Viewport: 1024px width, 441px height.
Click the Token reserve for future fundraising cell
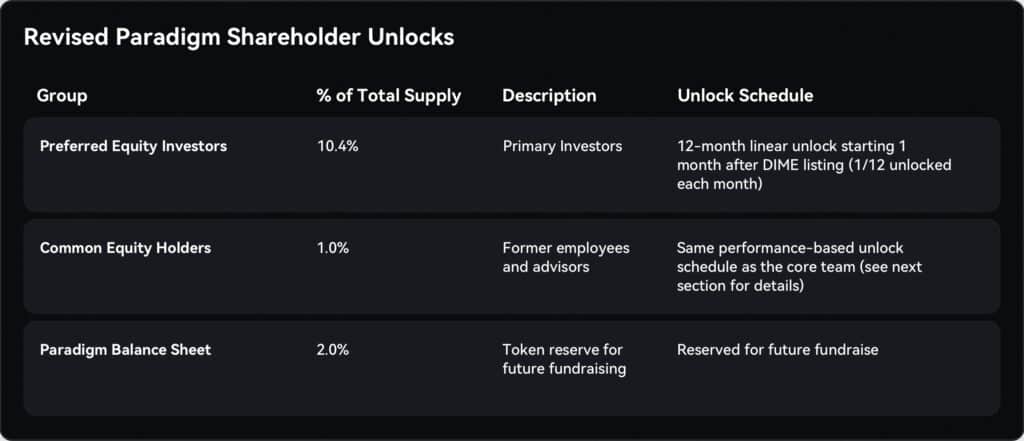click(564, 359)
